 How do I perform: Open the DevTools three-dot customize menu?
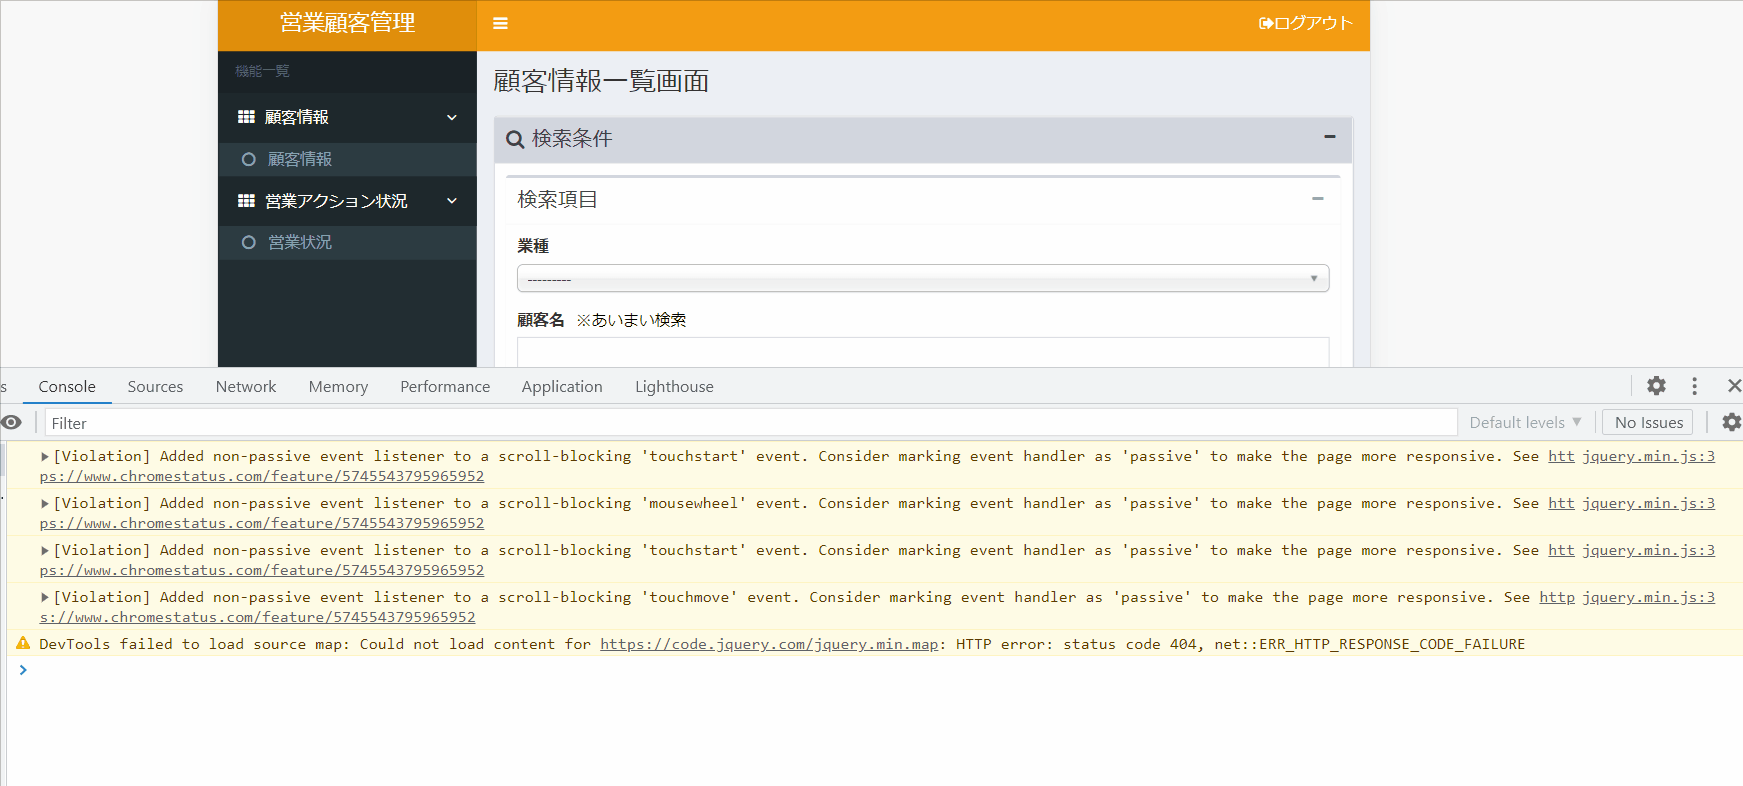click(1694, 386)
